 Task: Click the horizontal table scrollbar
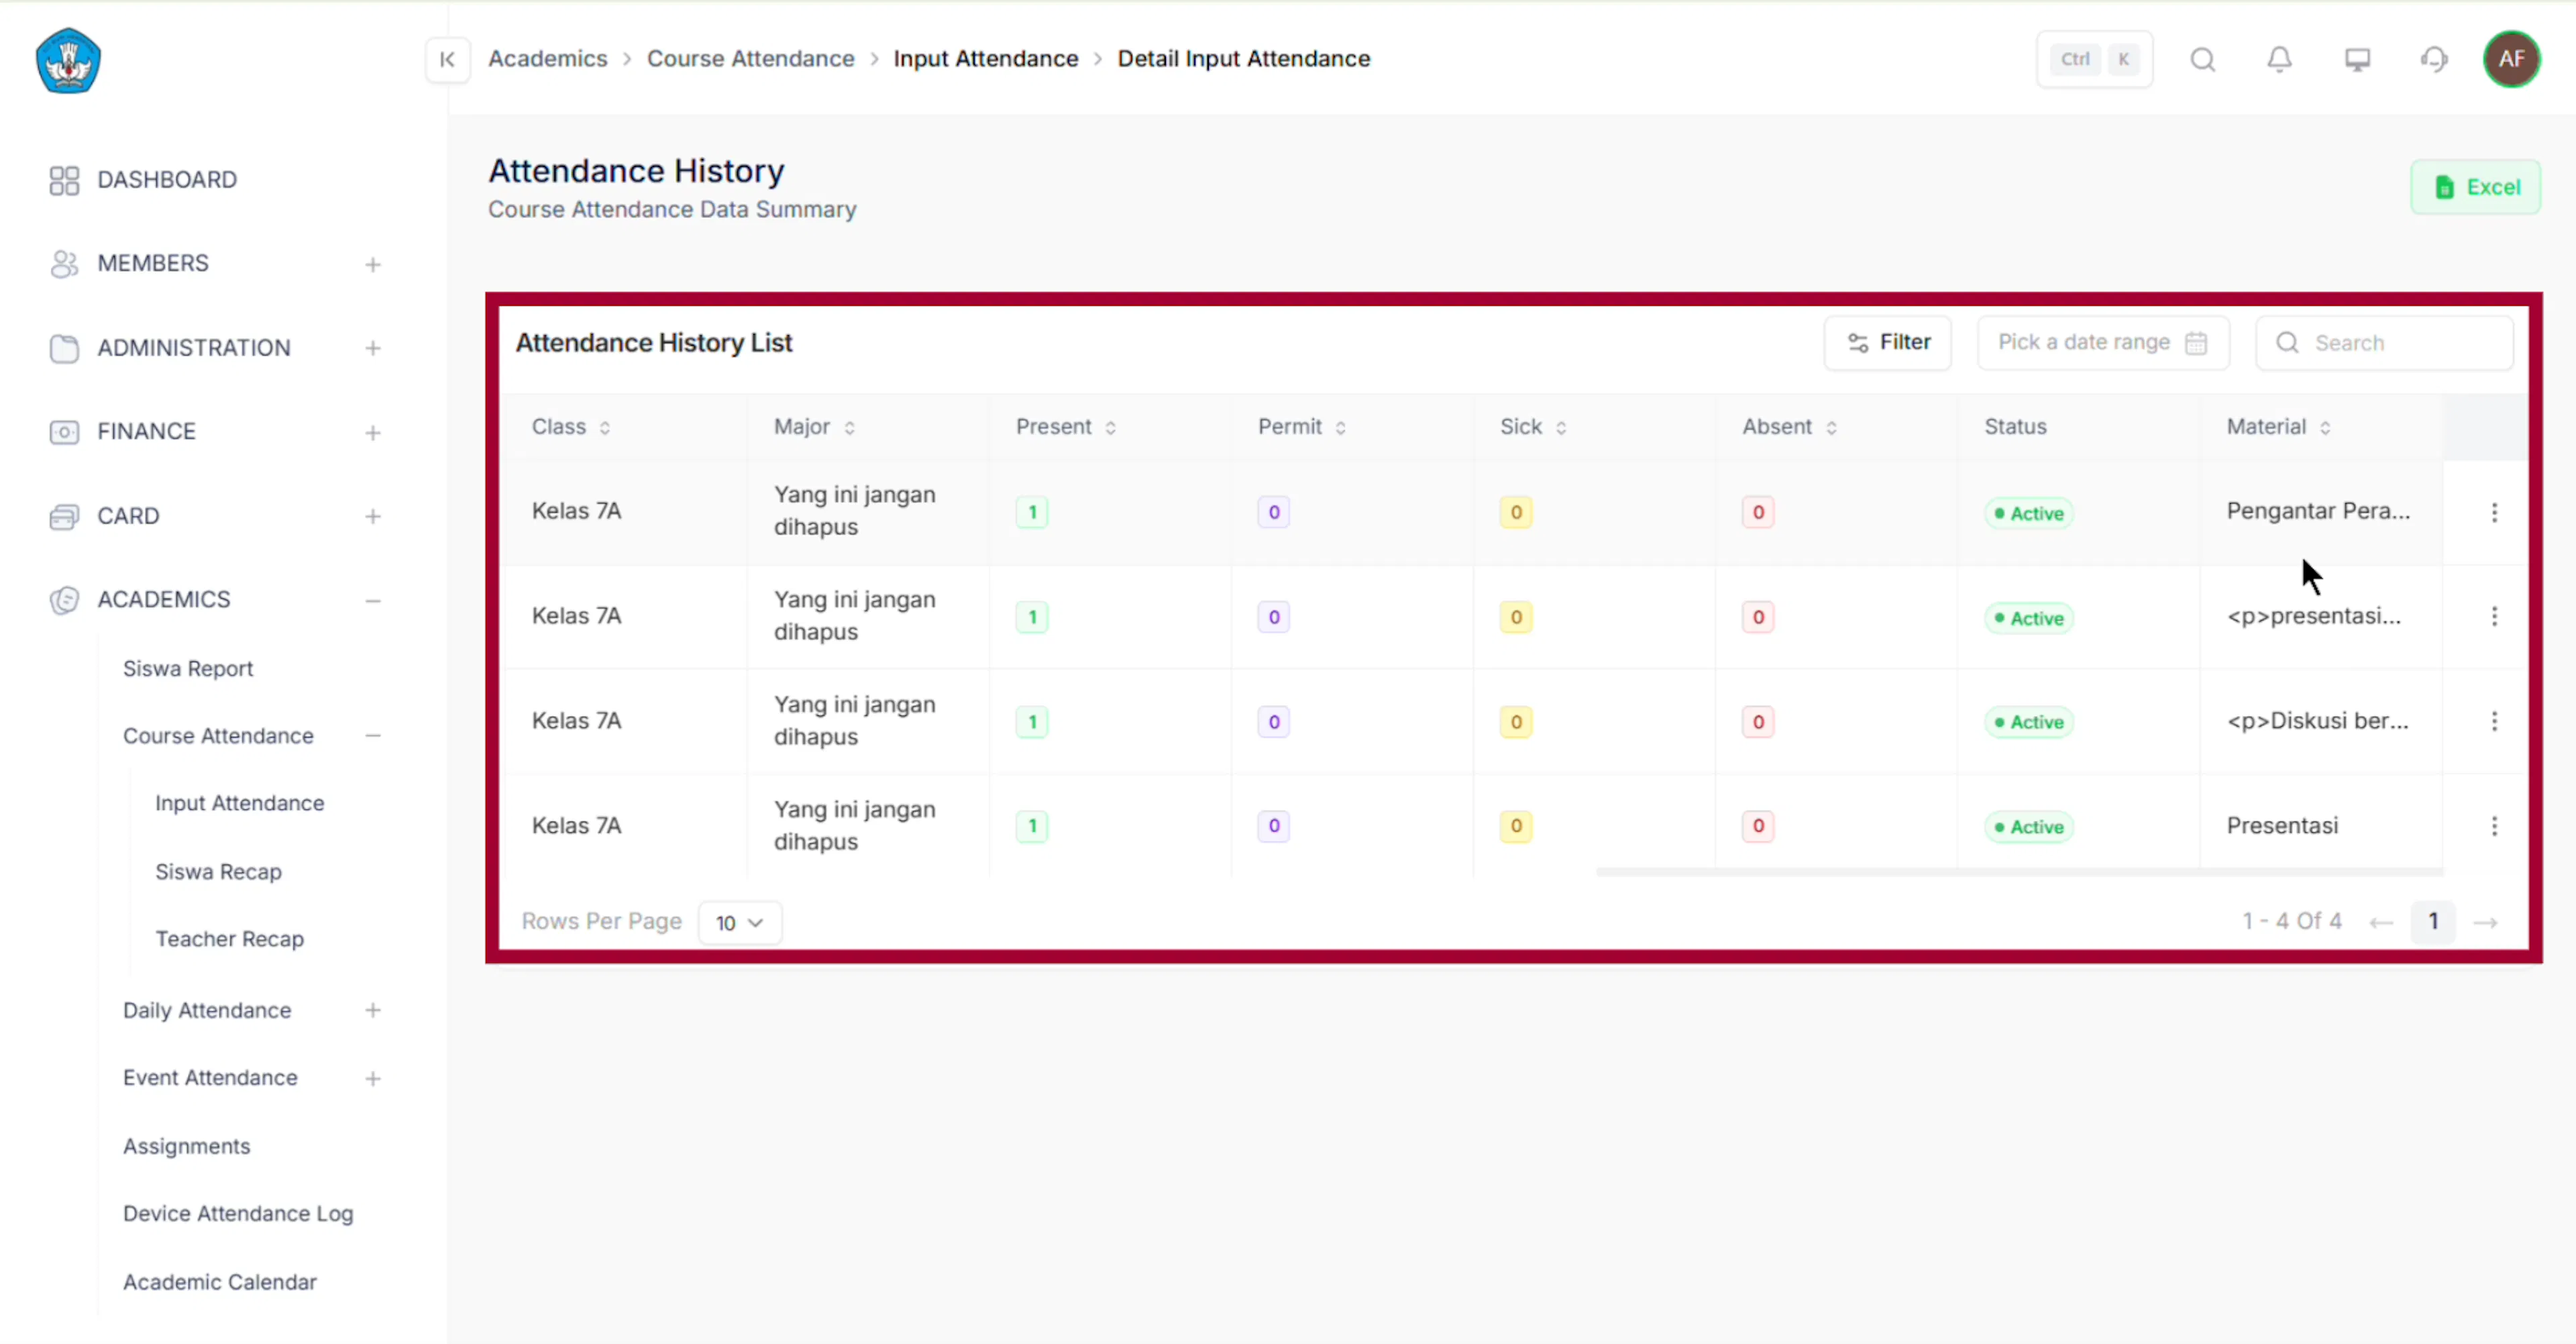click(x=2019, y=872)
